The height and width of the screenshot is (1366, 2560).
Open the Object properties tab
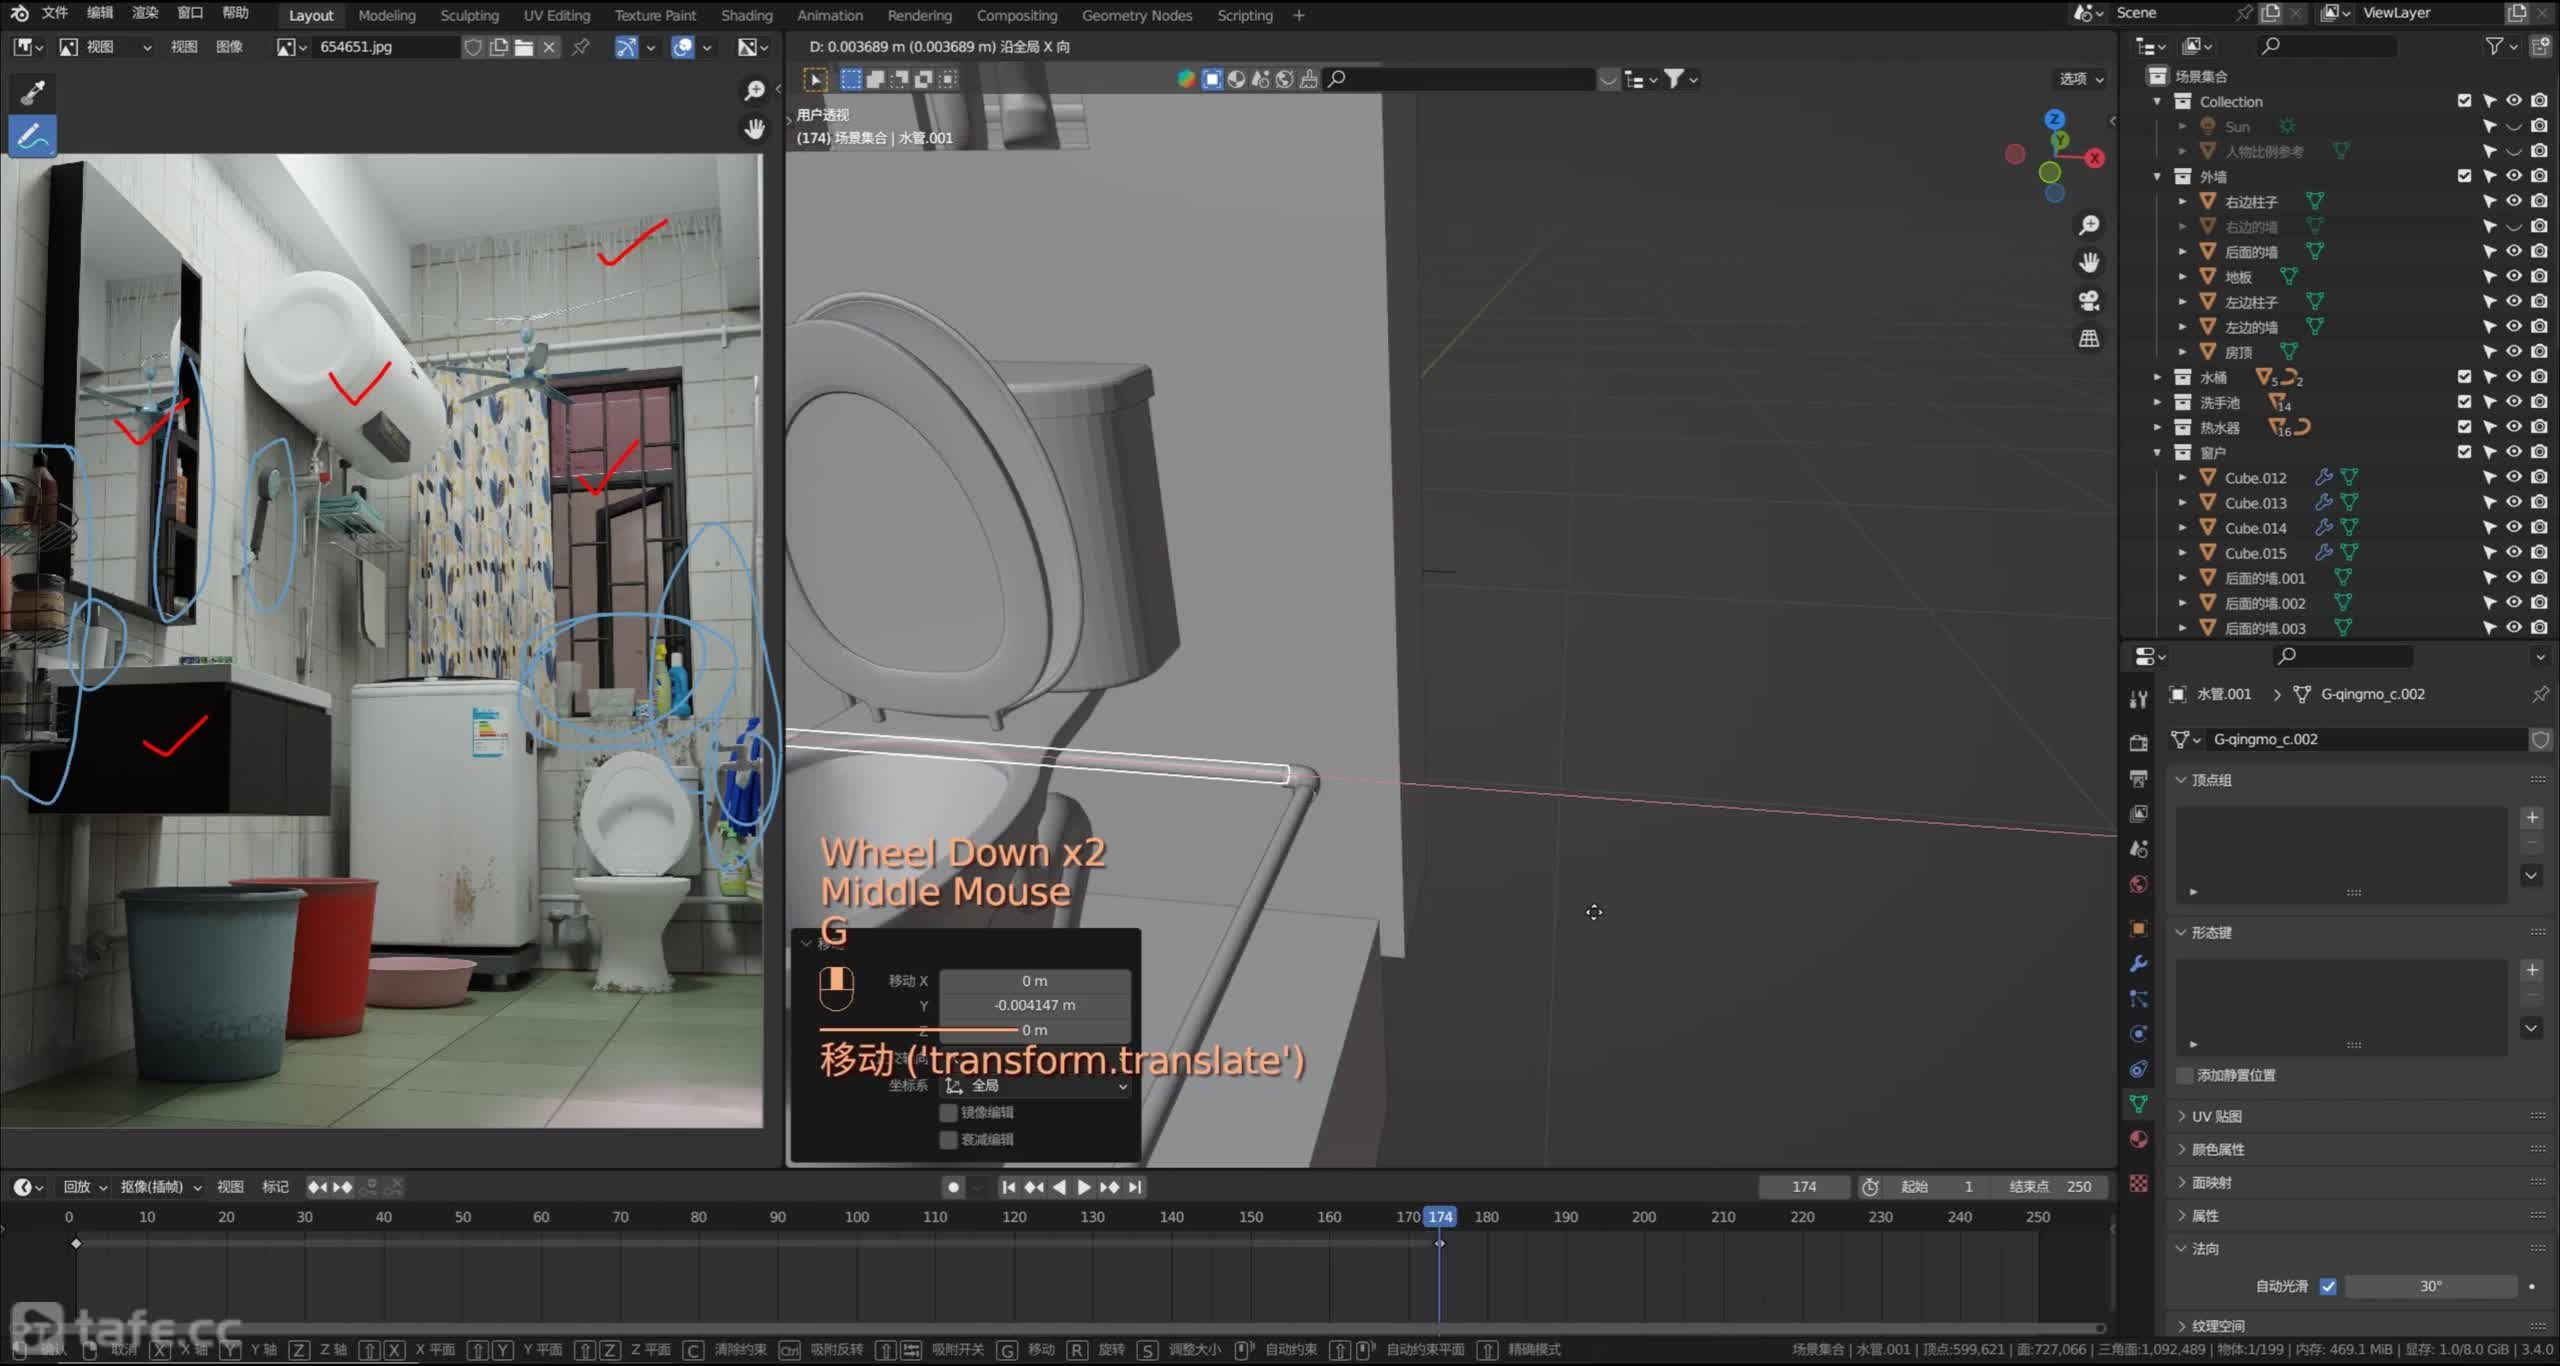tap(2139, 928)
